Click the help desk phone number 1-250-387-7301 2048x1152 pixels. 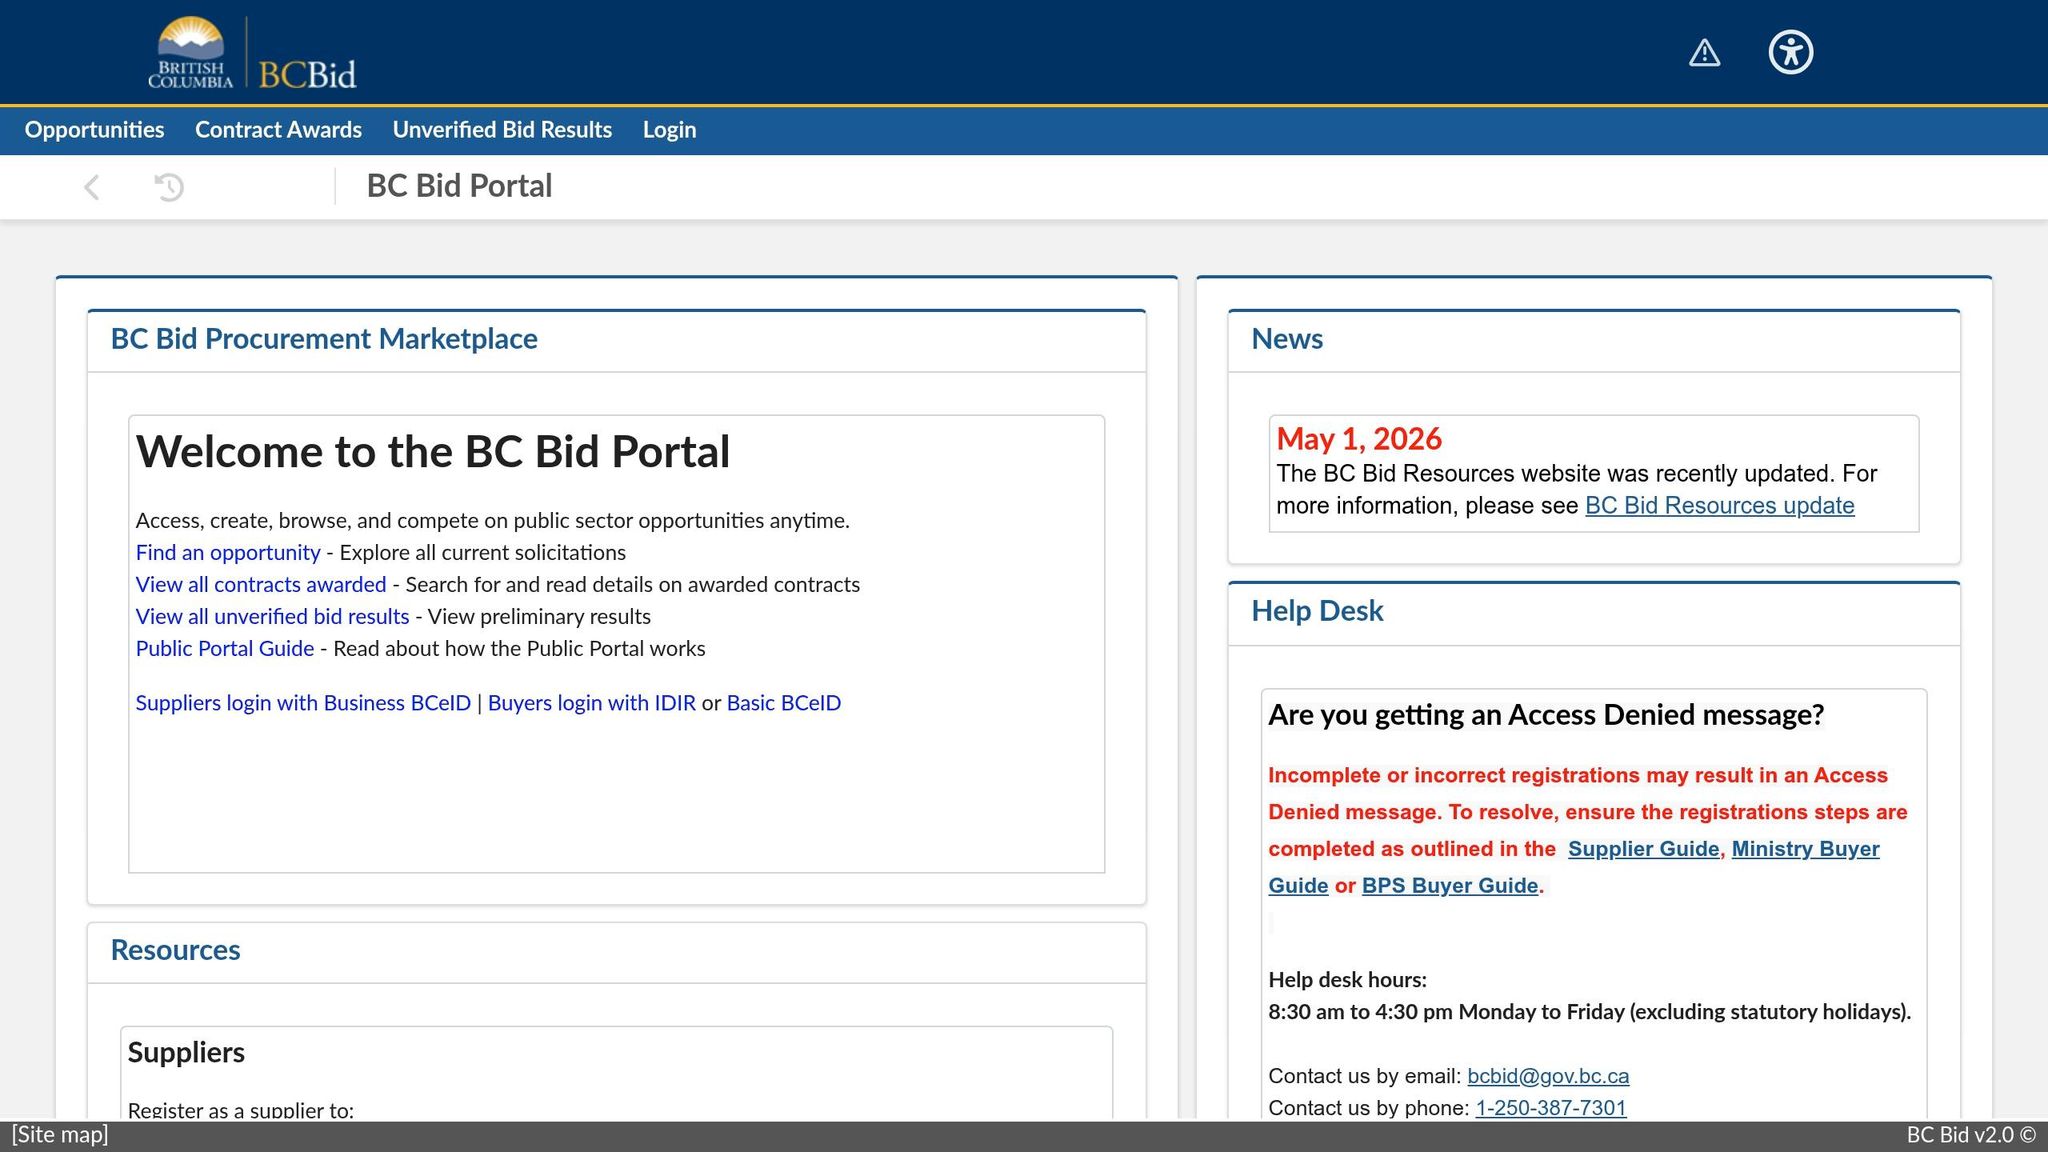(x=1551, y=1108)
